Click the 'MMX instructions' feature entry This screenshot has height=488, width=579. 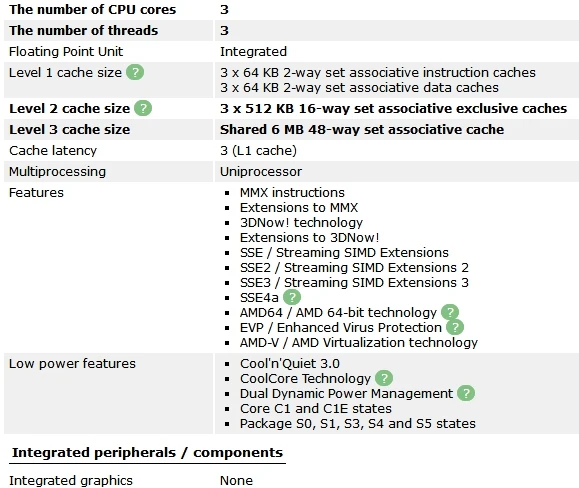click(292, 192)
